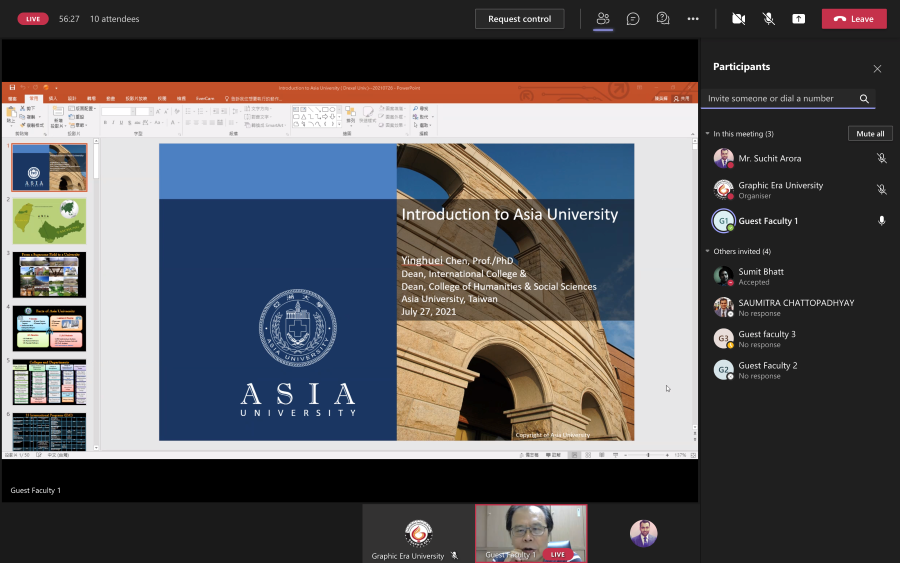The width and height of the screenshot is (900, 563).
Task: Open the meeting chat icon
Action: [x=633, y=18]
